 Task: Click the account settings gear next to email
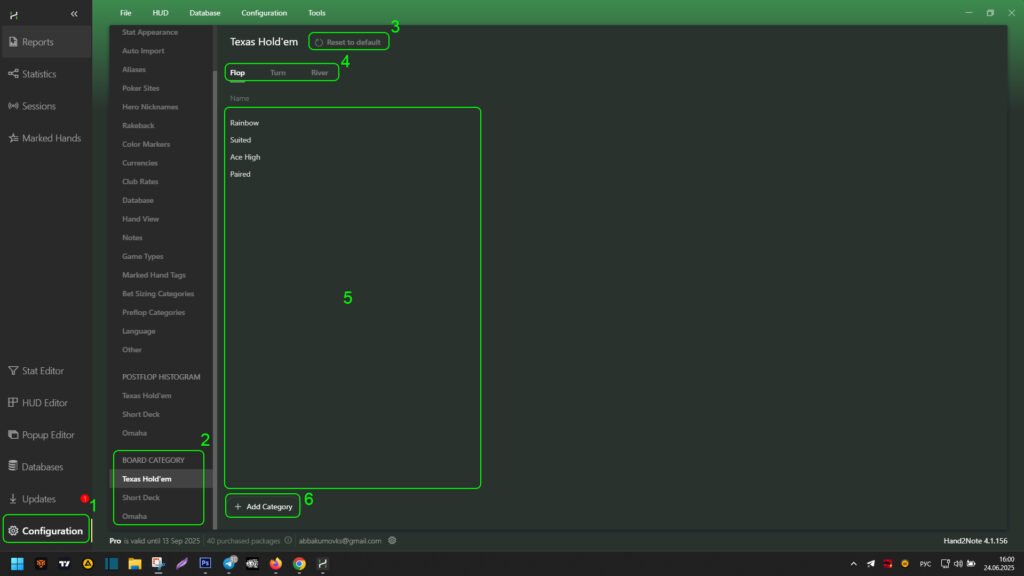point(393,541)
